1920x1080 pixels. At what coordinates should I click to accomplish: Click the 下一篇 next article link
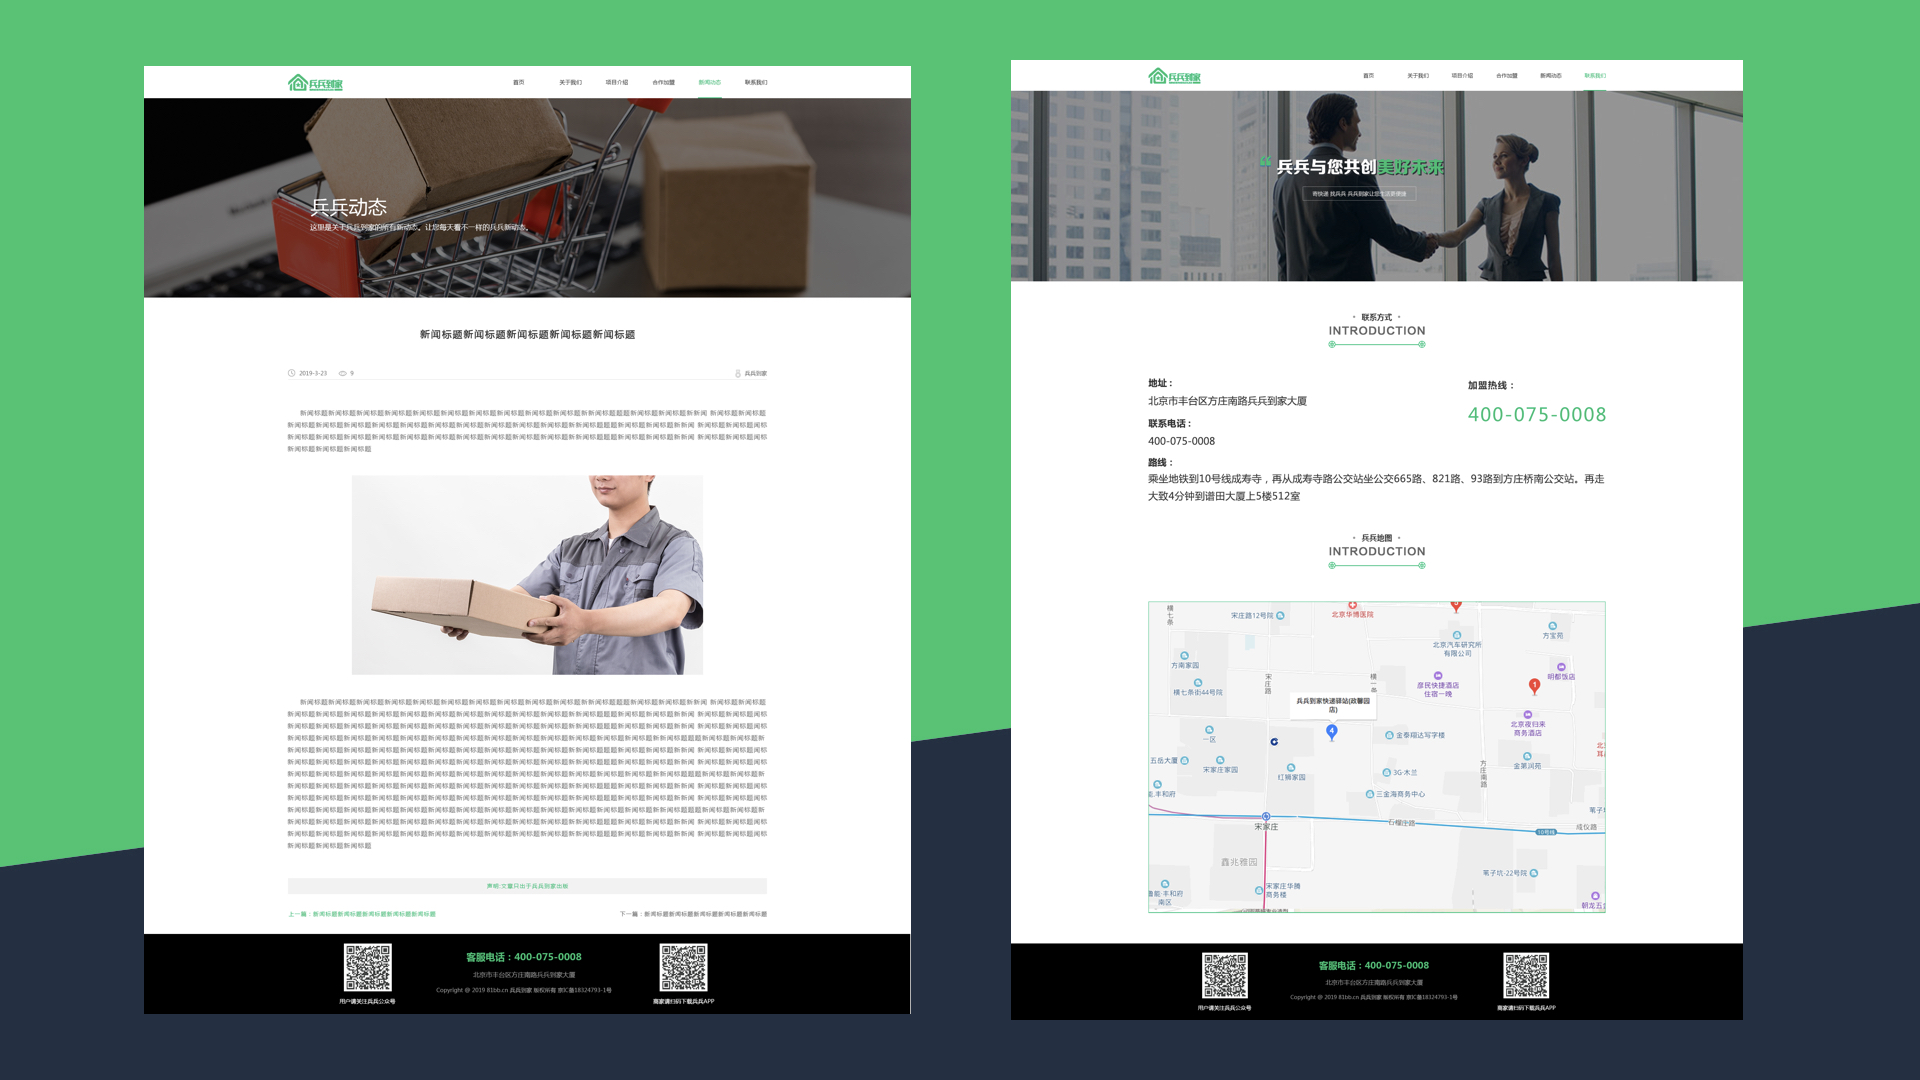coord(692,914)
